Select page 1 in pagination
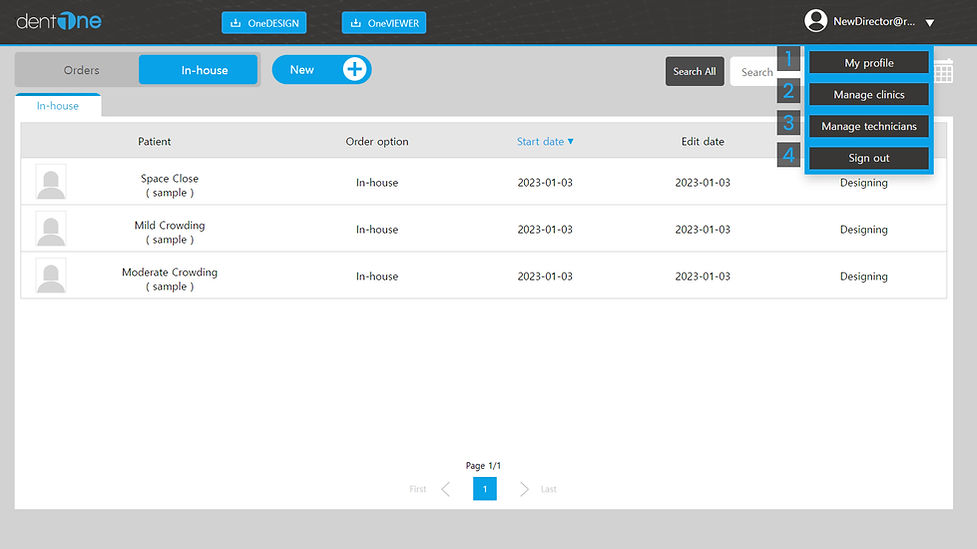Screen dimensions: 977x549 pos(485,489)
